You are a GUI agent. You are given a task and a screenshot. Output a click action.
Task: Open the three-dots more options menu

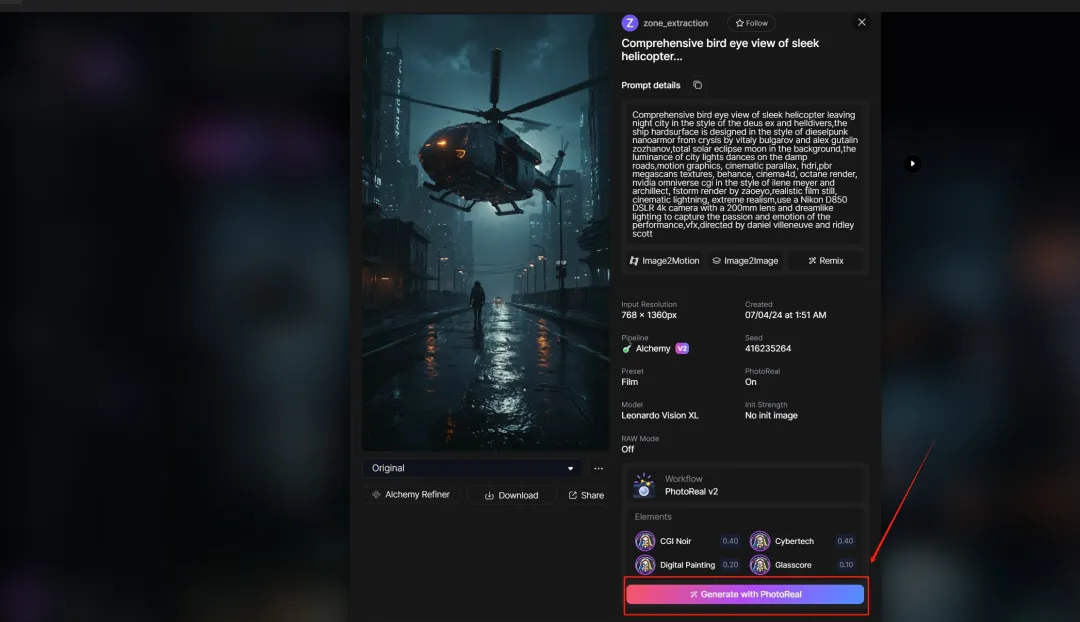pos(598,468)
